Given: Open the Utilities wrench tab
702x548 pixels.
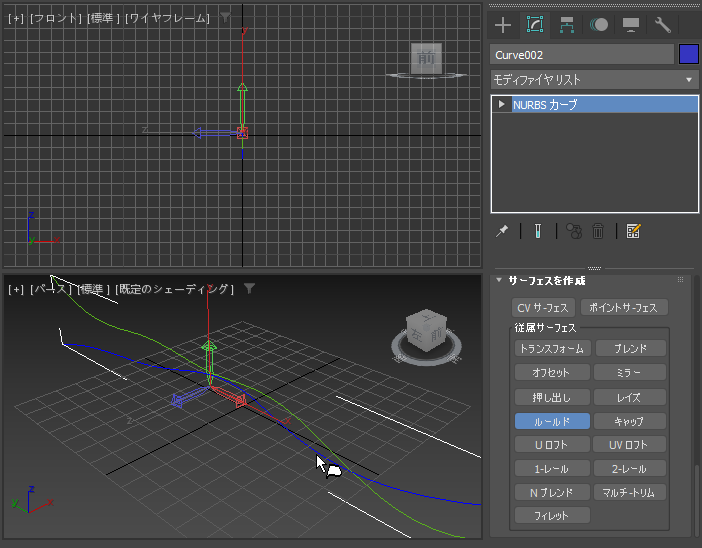Looking at the screenshot, I should (663, 25).
